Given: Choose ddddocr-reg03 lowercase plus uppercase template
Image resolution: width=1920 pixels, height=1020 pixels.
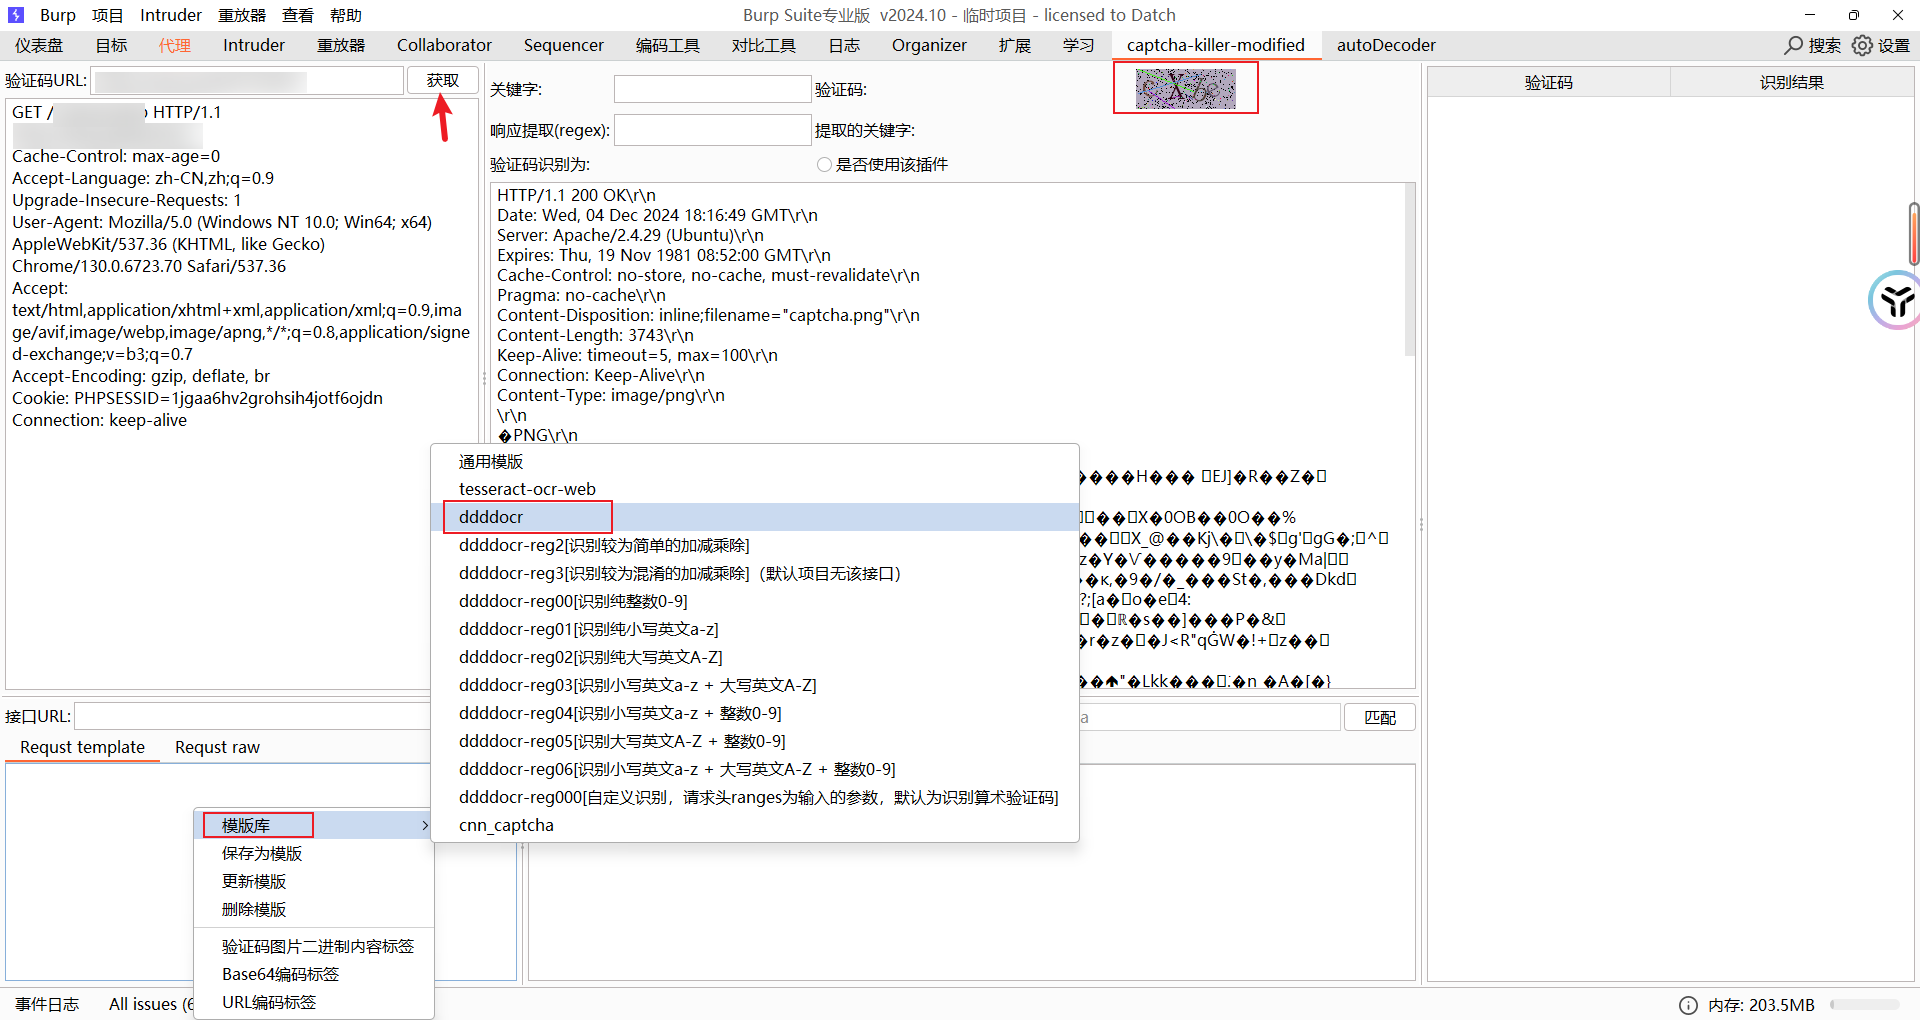Looking at the screenshot, I should point(755,685).
